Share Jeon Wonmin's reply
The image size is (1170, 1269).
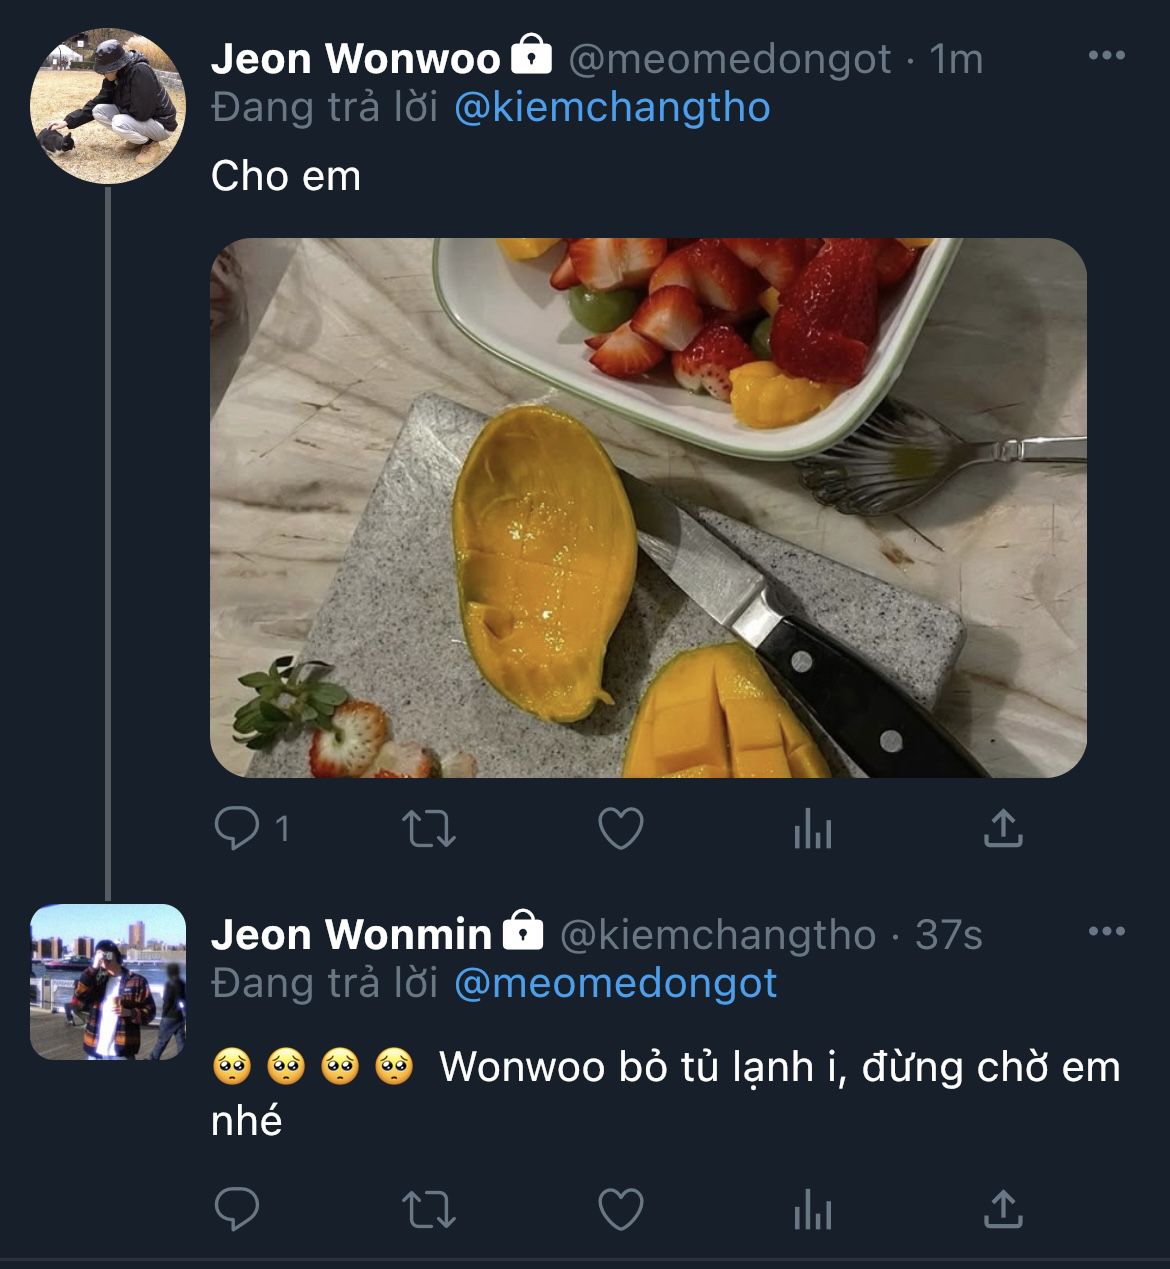coord(1002,1210)
